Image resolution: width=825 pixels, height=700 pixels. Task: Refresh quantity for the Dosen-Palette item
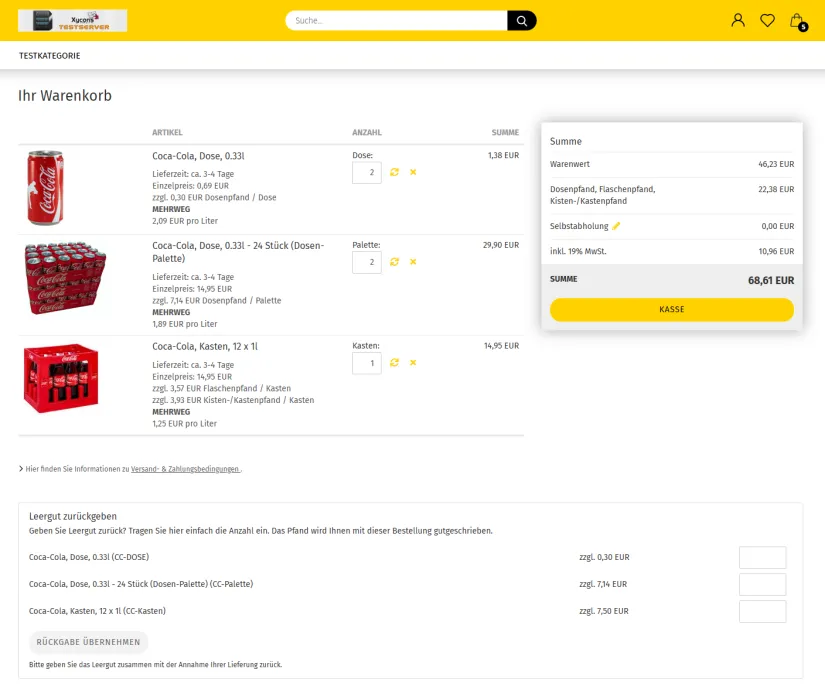[394, 262]
